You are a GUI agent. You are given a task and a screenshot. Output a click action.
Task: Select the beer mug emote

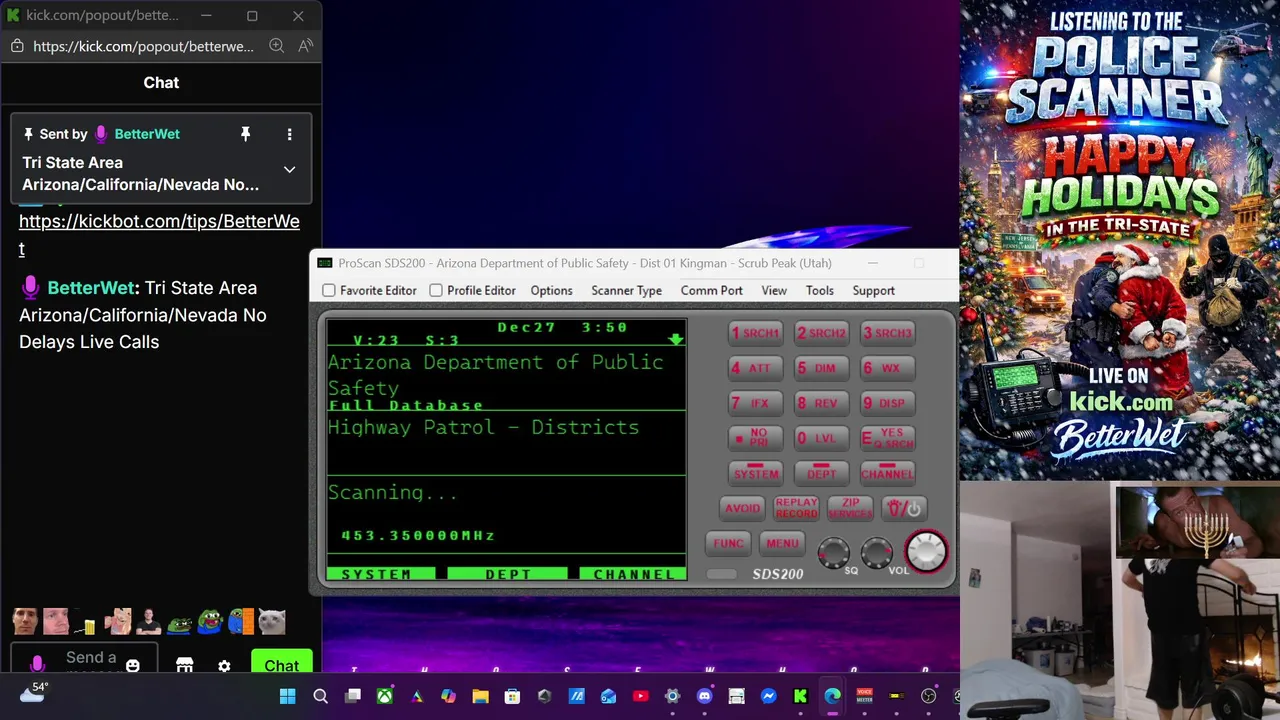[x=86, y=623]
